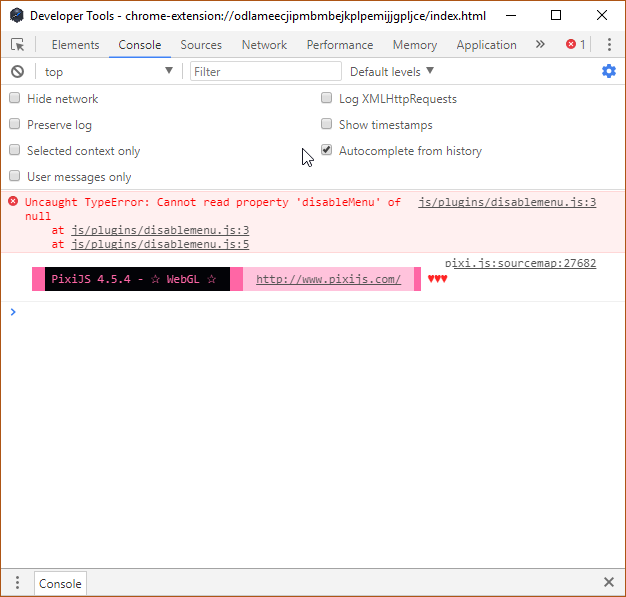This screenshot has height=597, width=626.
Task: Follow the stack trace link disablemenu.js:3
Action: coord(160,230)
